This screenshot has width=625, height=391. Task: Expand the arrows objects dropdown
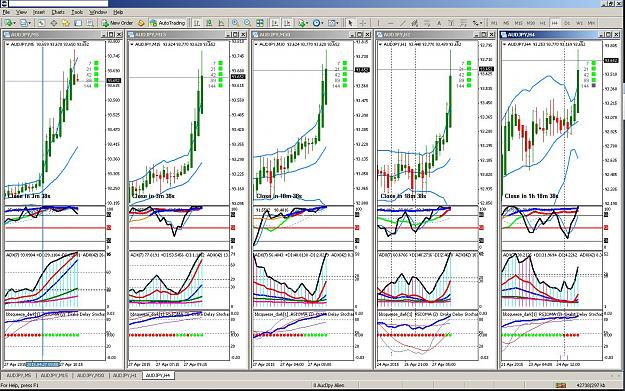click(x=481, y=23)
